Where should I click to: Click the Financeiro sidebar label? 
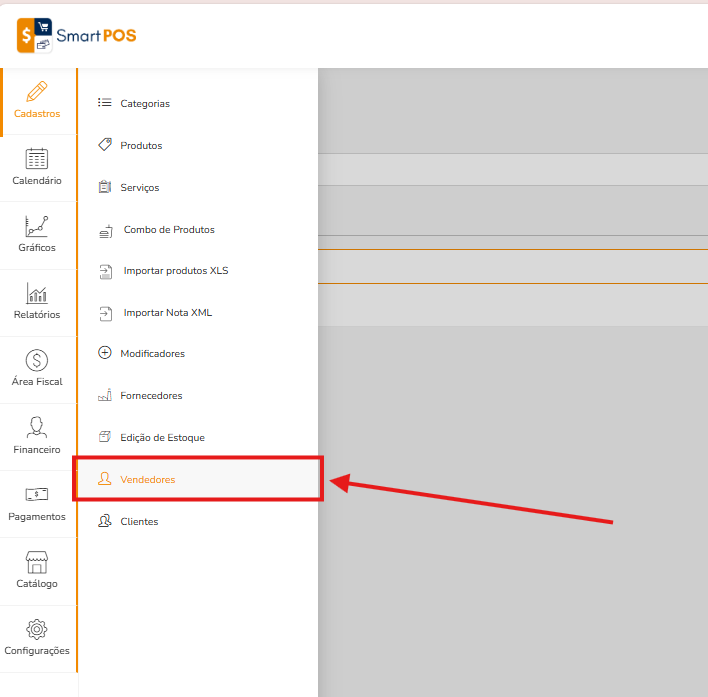tap(37, 450)
